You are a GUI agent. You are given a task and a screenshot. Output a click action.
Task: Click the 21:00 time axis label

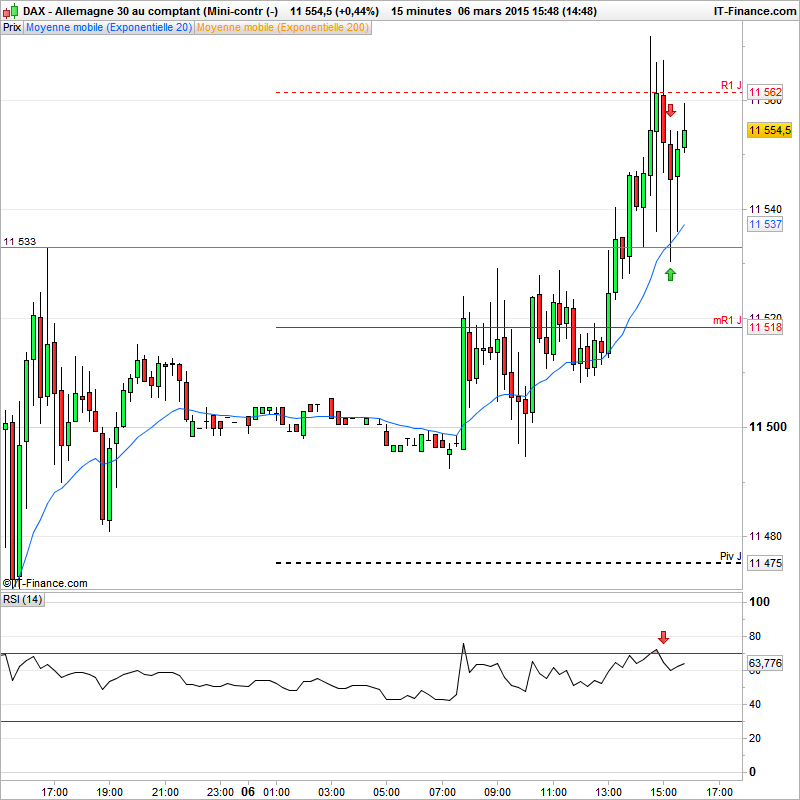pyautogui.click(x=165, y=792)
